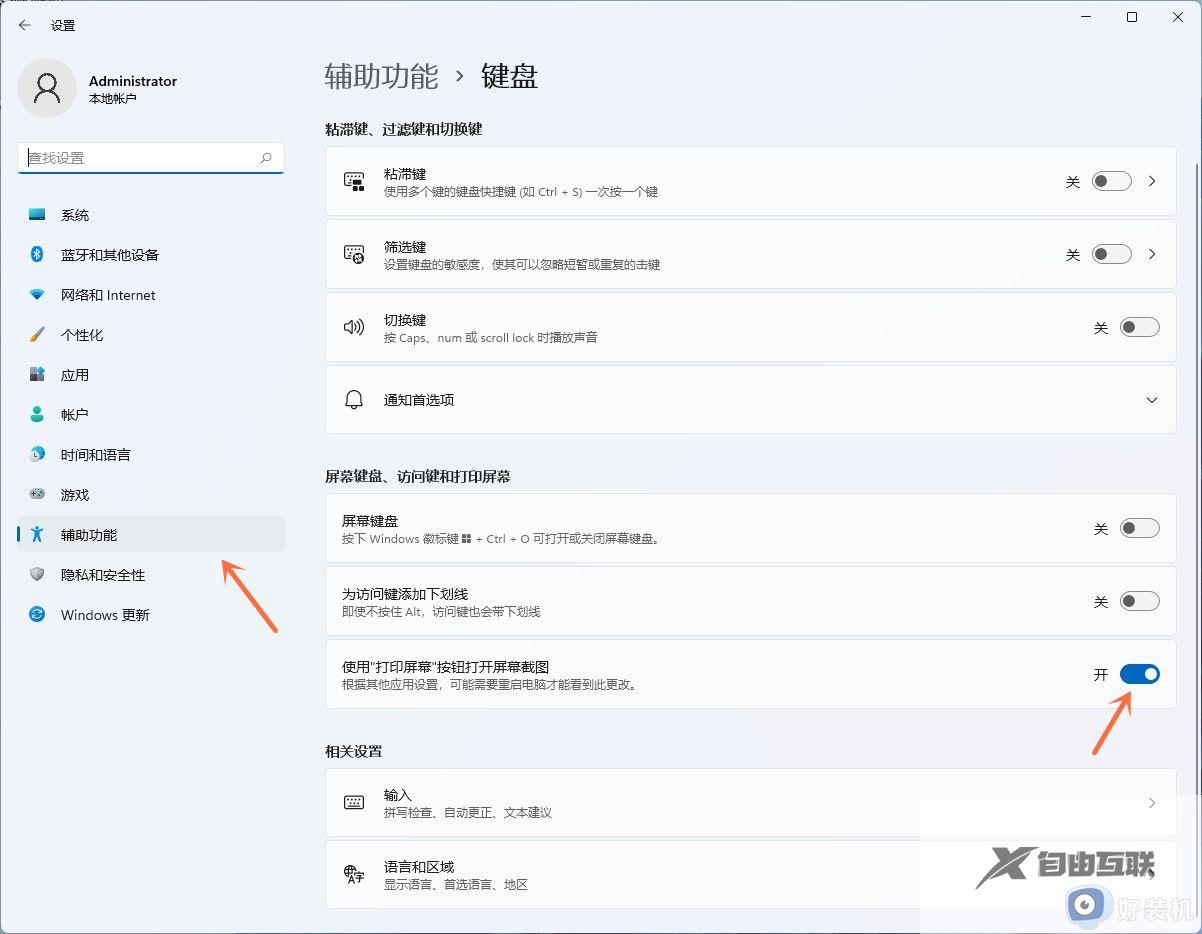Click the 个性化 brush icon
This screenshot has width=1202, height=934.
coord(36,334)
